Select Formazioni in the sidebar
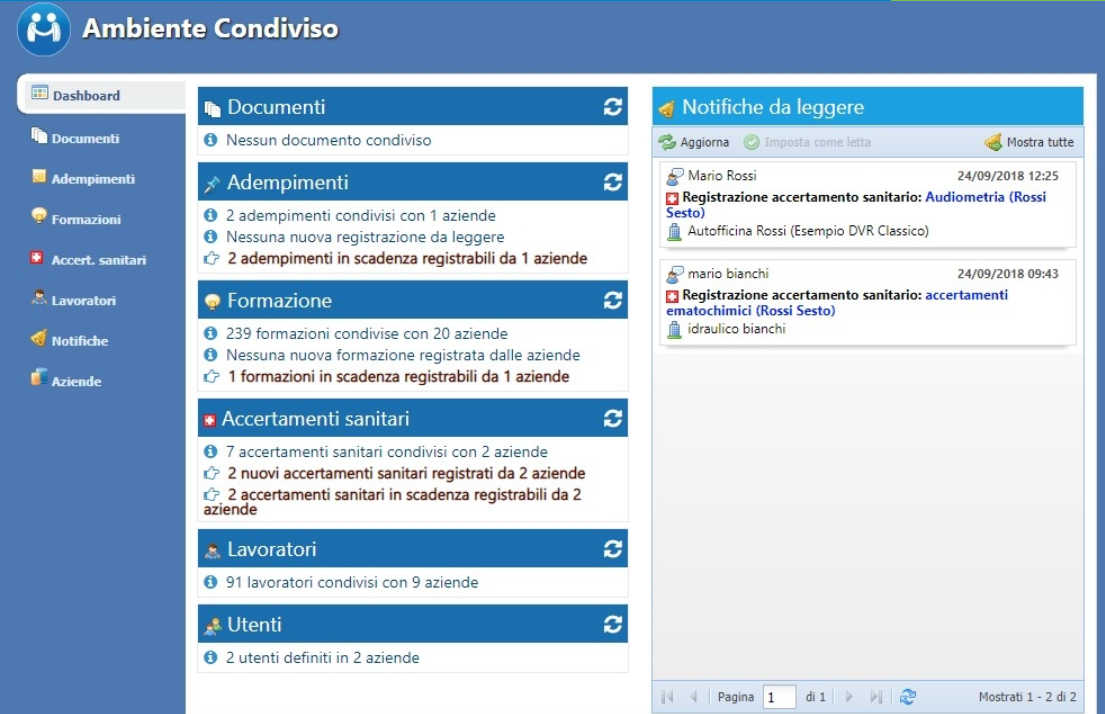 coord(85,219)
